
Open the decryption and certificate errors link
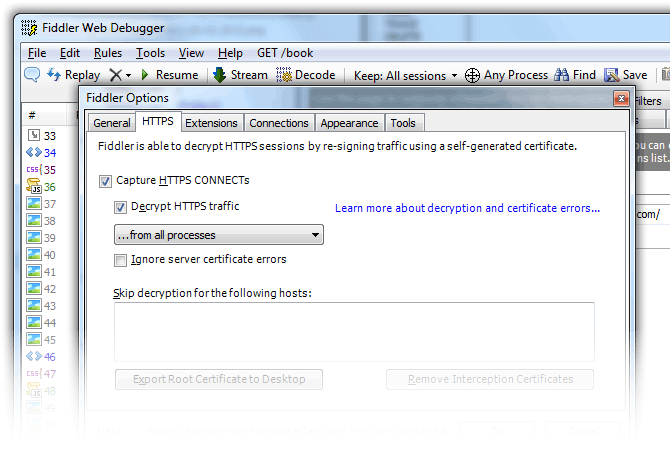[467, 208]
